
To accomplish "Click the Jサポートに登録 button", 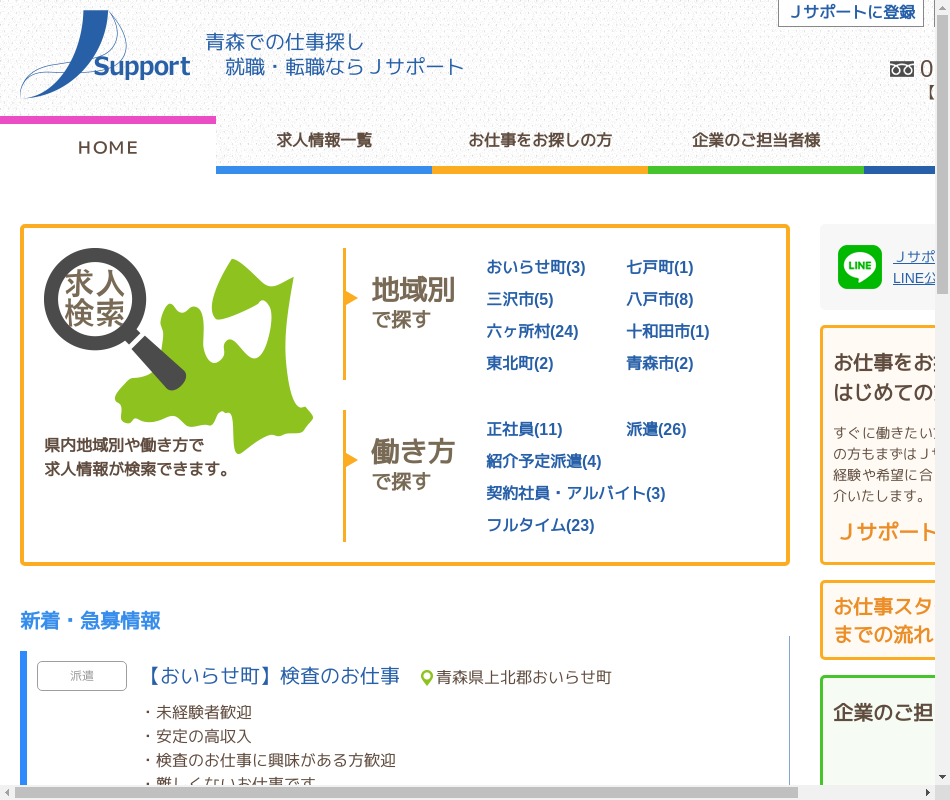I will (852, 12).
